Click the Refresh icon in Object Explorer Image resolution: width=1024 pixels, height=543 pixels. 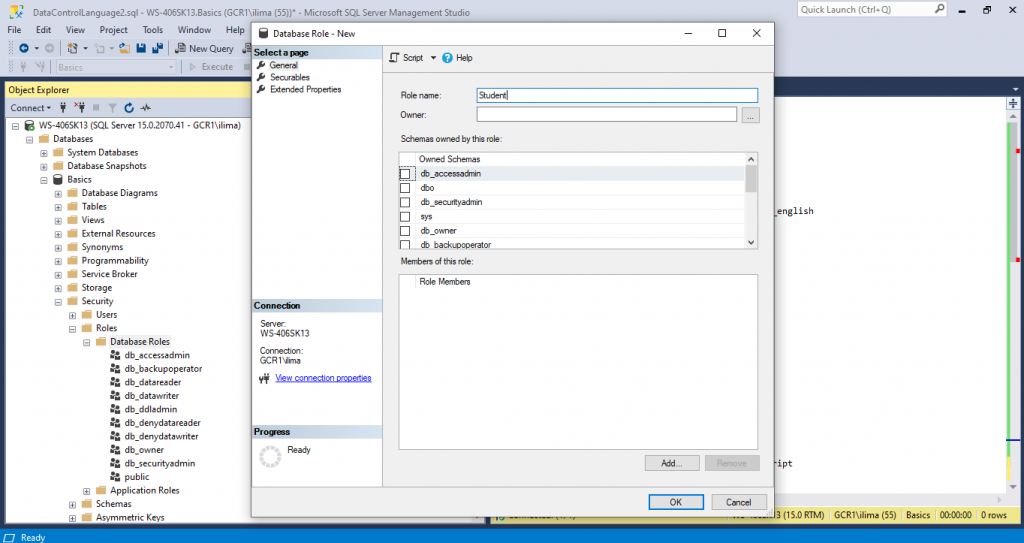point(129,108)
